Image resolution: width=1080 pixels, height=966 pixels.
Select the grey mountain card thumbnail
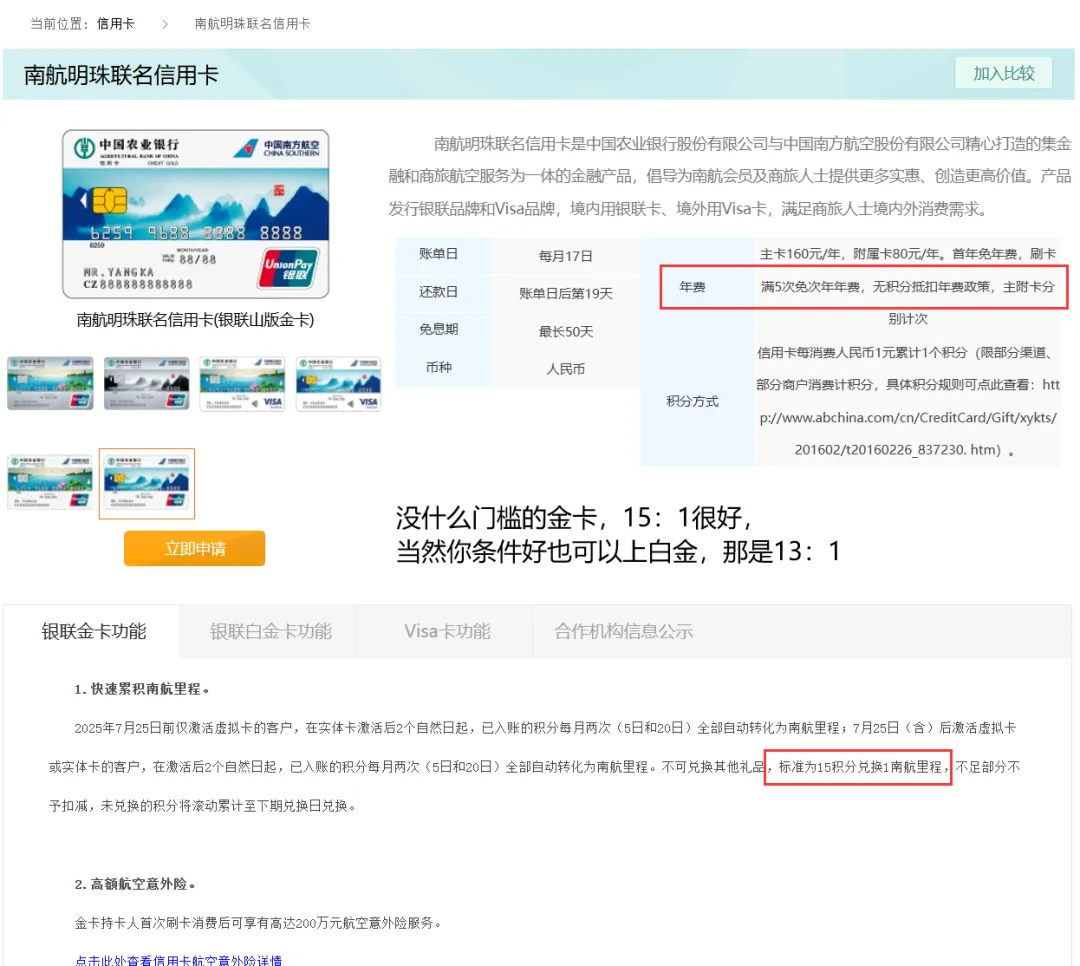[x=147, y=383]
